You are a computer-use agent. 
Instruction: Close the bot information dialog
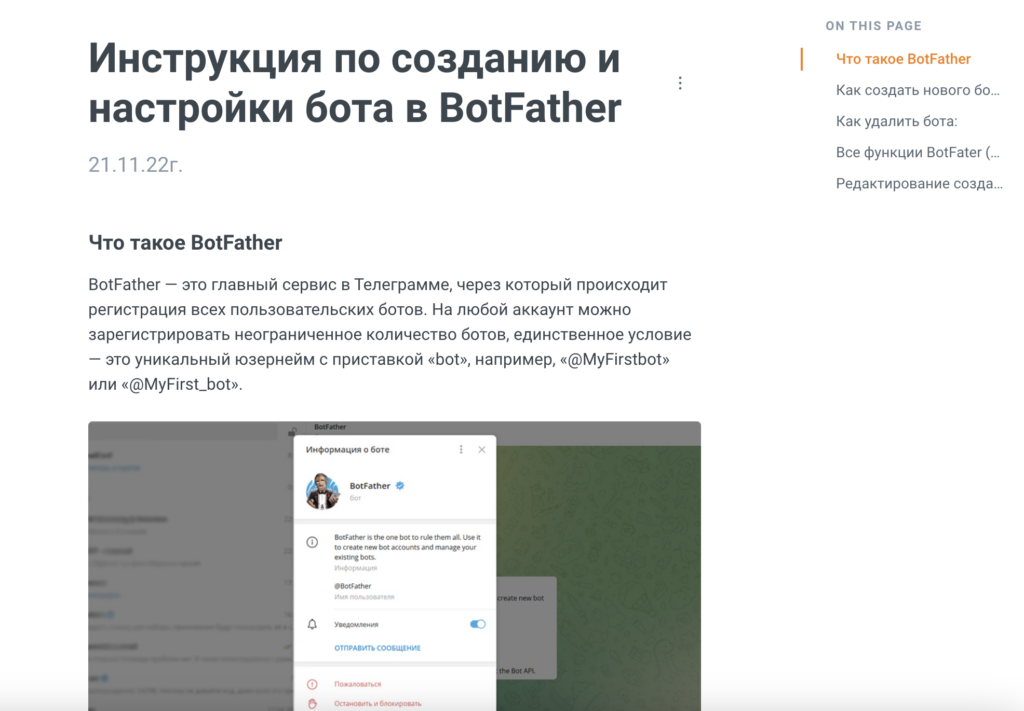click(x=481, y=450)
